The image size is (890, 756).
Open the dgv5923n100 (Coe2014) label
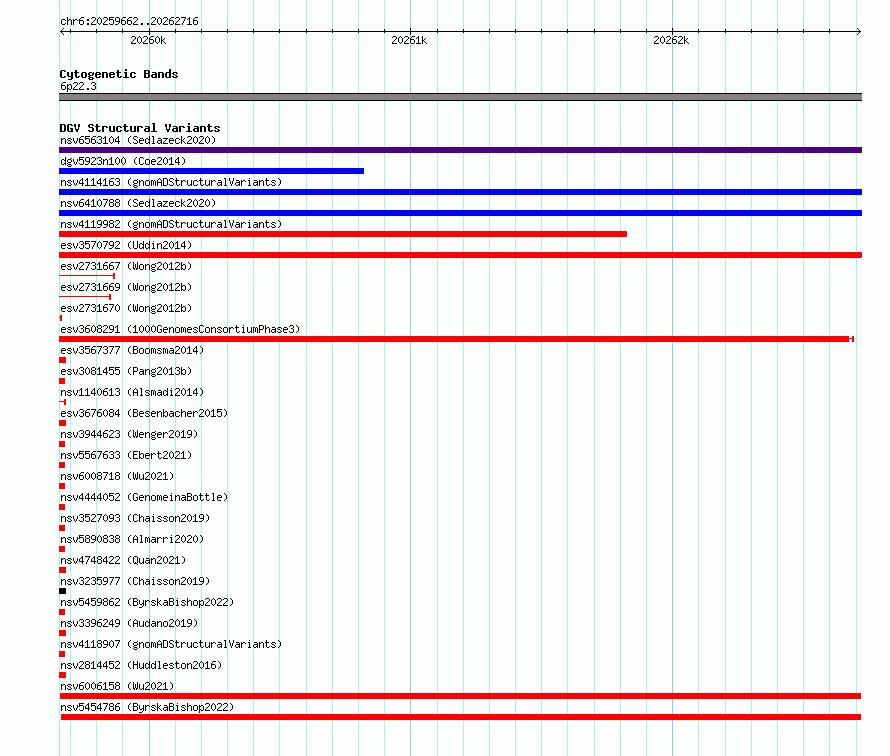tap(123, 161)
